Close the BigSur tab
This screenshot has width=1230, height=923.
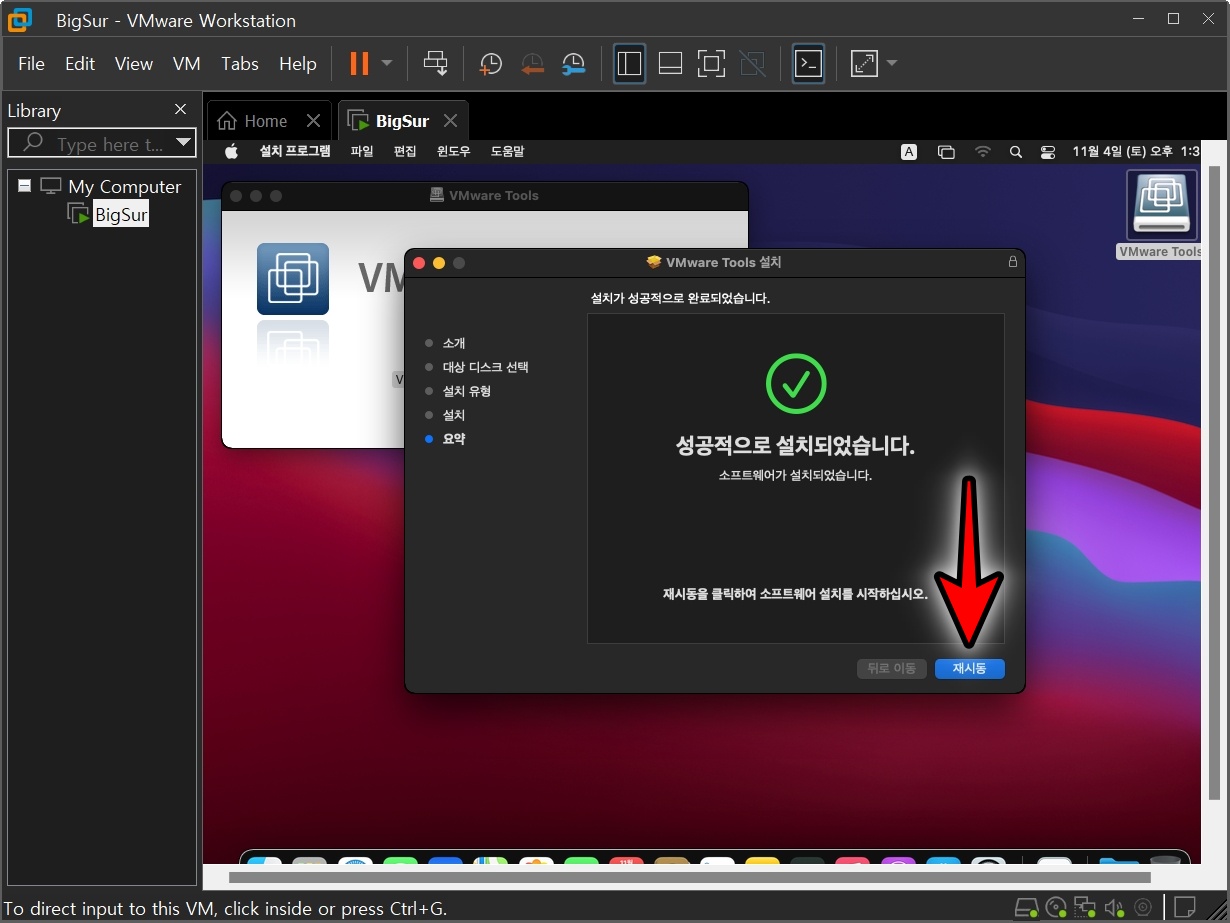tap(450, 121)
